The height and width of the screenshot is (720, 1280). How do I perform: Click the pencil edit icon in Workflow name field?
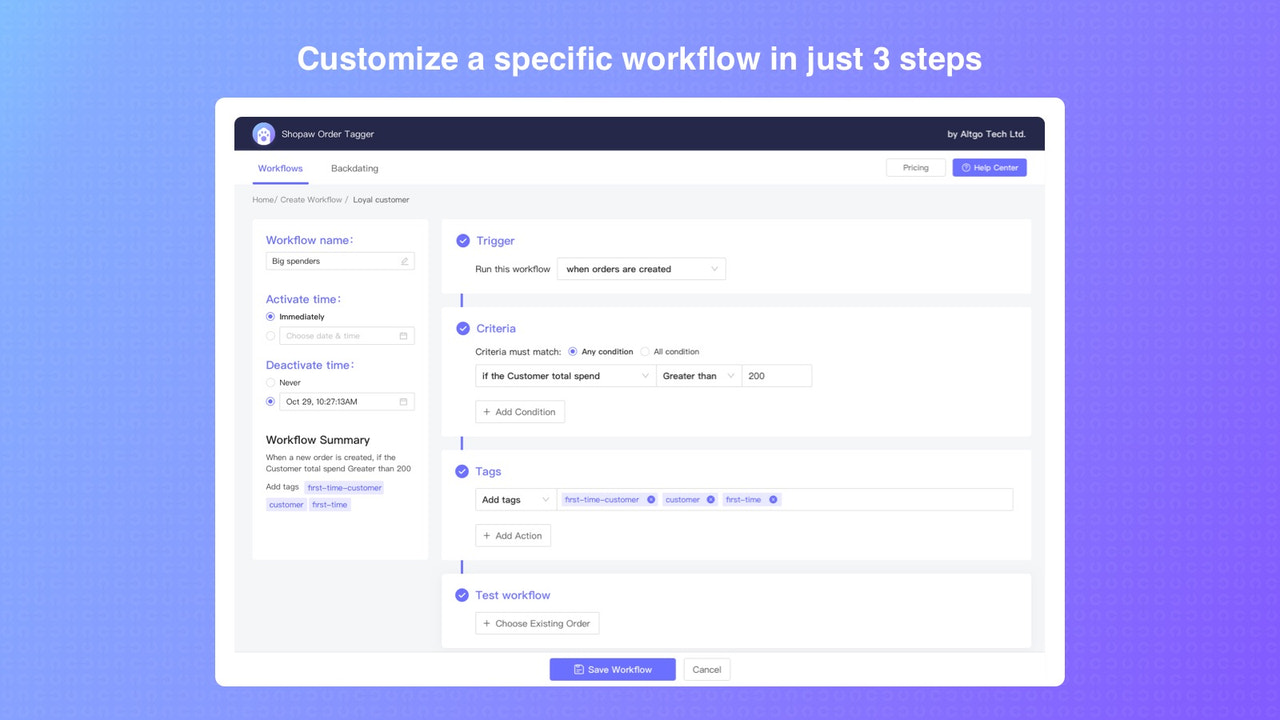[406, 260]
